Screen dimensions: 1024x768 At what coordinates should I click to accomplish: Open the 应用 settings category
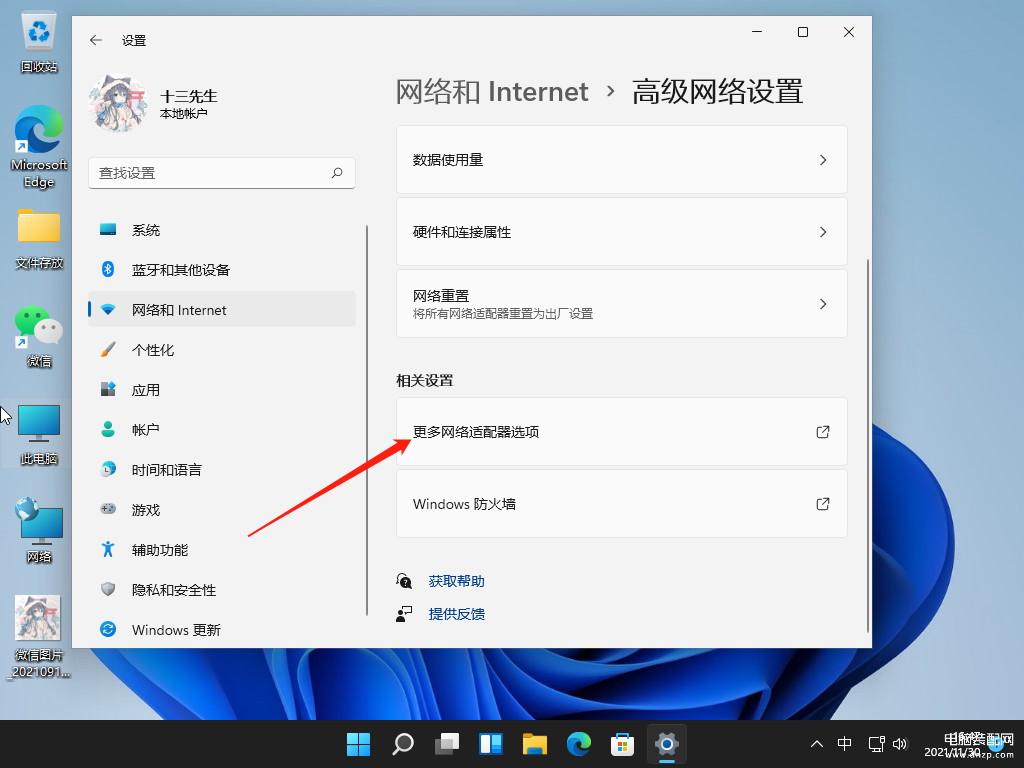[x=222, y=389]
